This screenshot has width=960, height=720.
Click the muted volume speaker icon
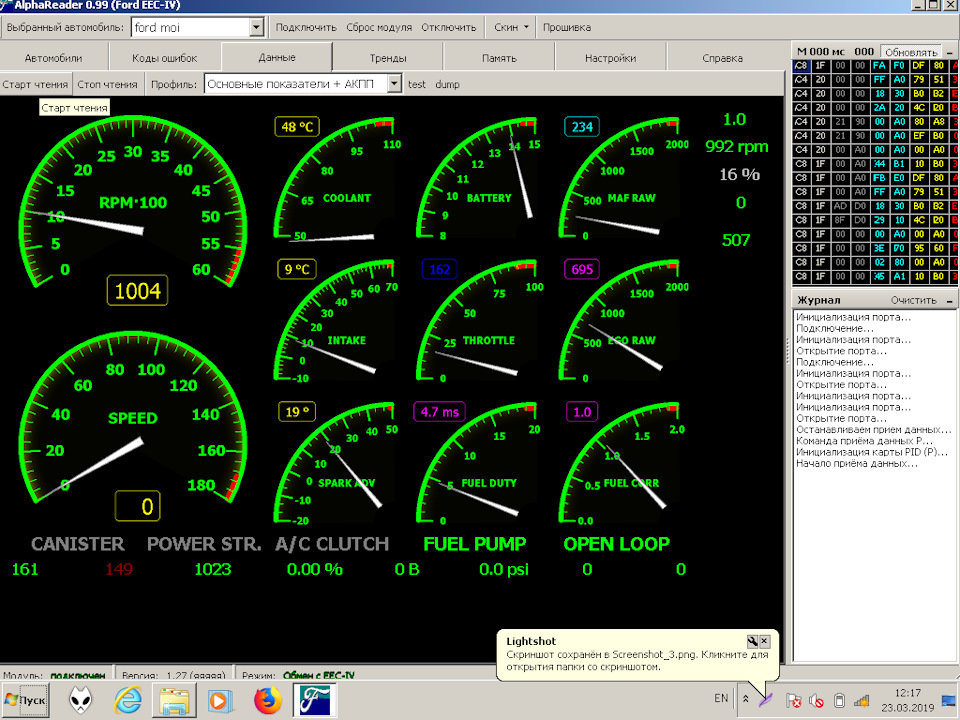pyautogui.click(x=816, y=700)
